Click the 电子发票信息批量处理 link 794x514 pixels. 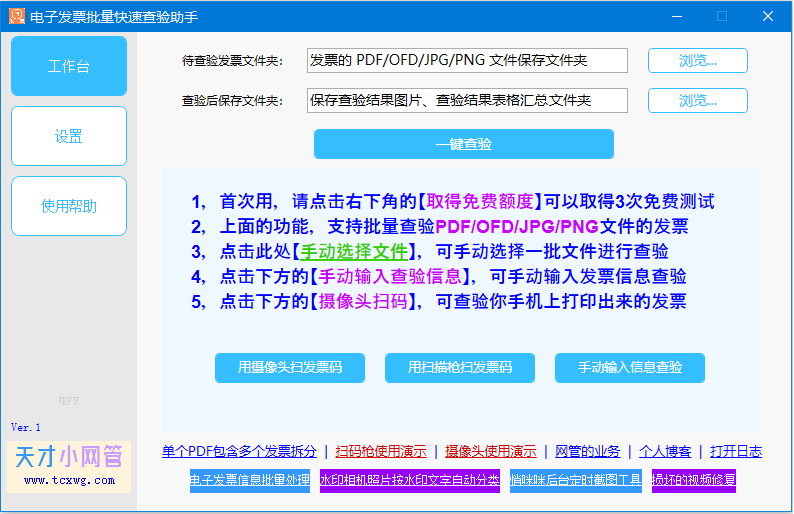[250, 480]
